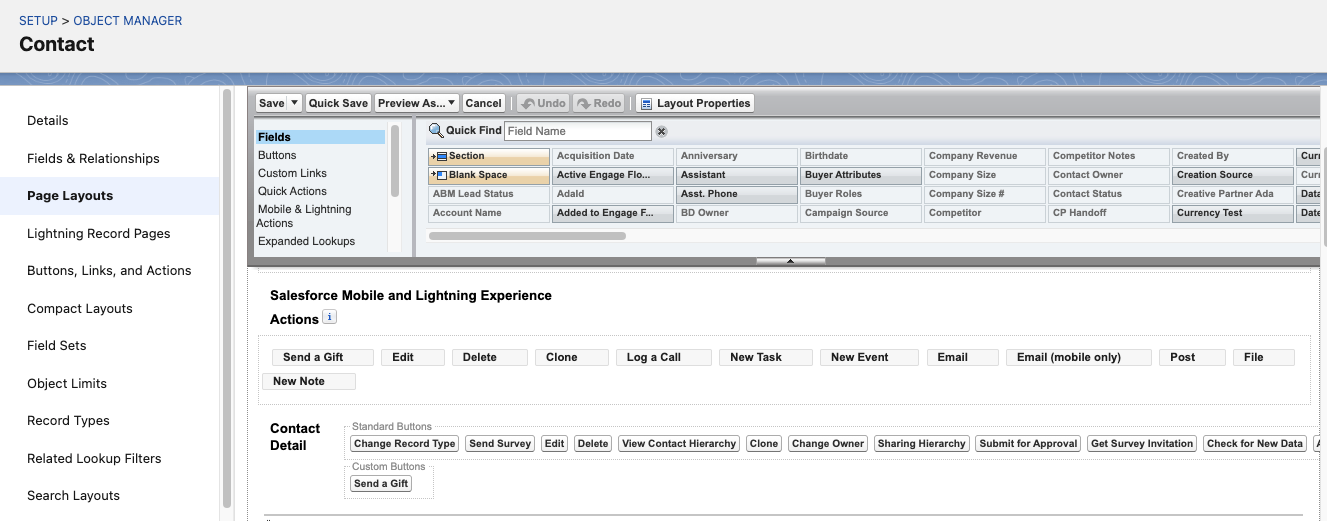Click the palette's horizontal scrollbar
The width and height of the screenshot is (1327, 521).
coord(527,236)
